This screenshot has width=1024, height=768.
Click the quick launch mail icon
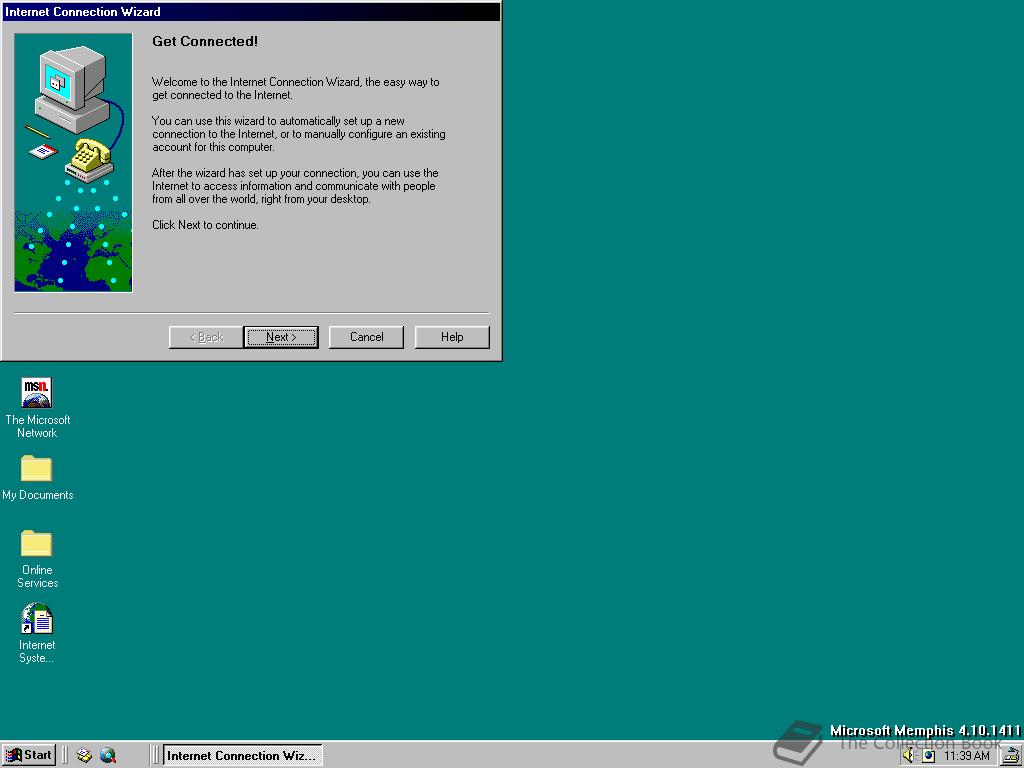84,756
